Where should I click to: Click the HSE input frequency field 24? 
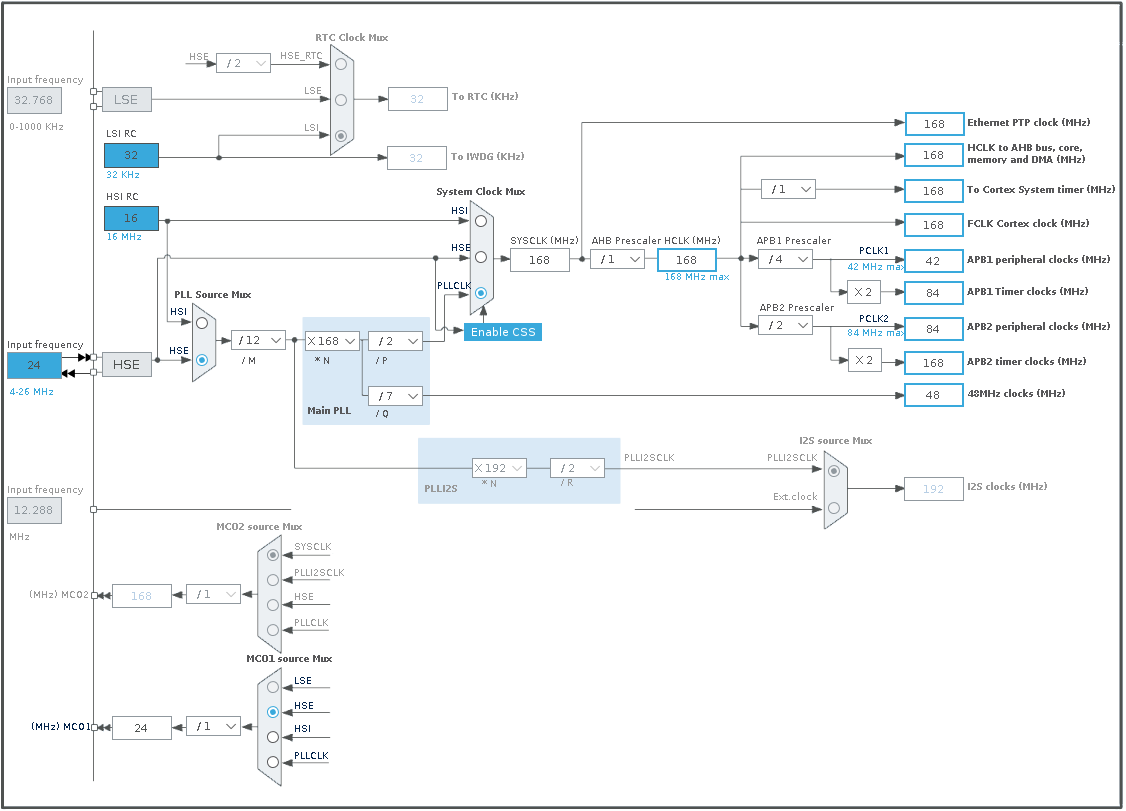[34, 365]
